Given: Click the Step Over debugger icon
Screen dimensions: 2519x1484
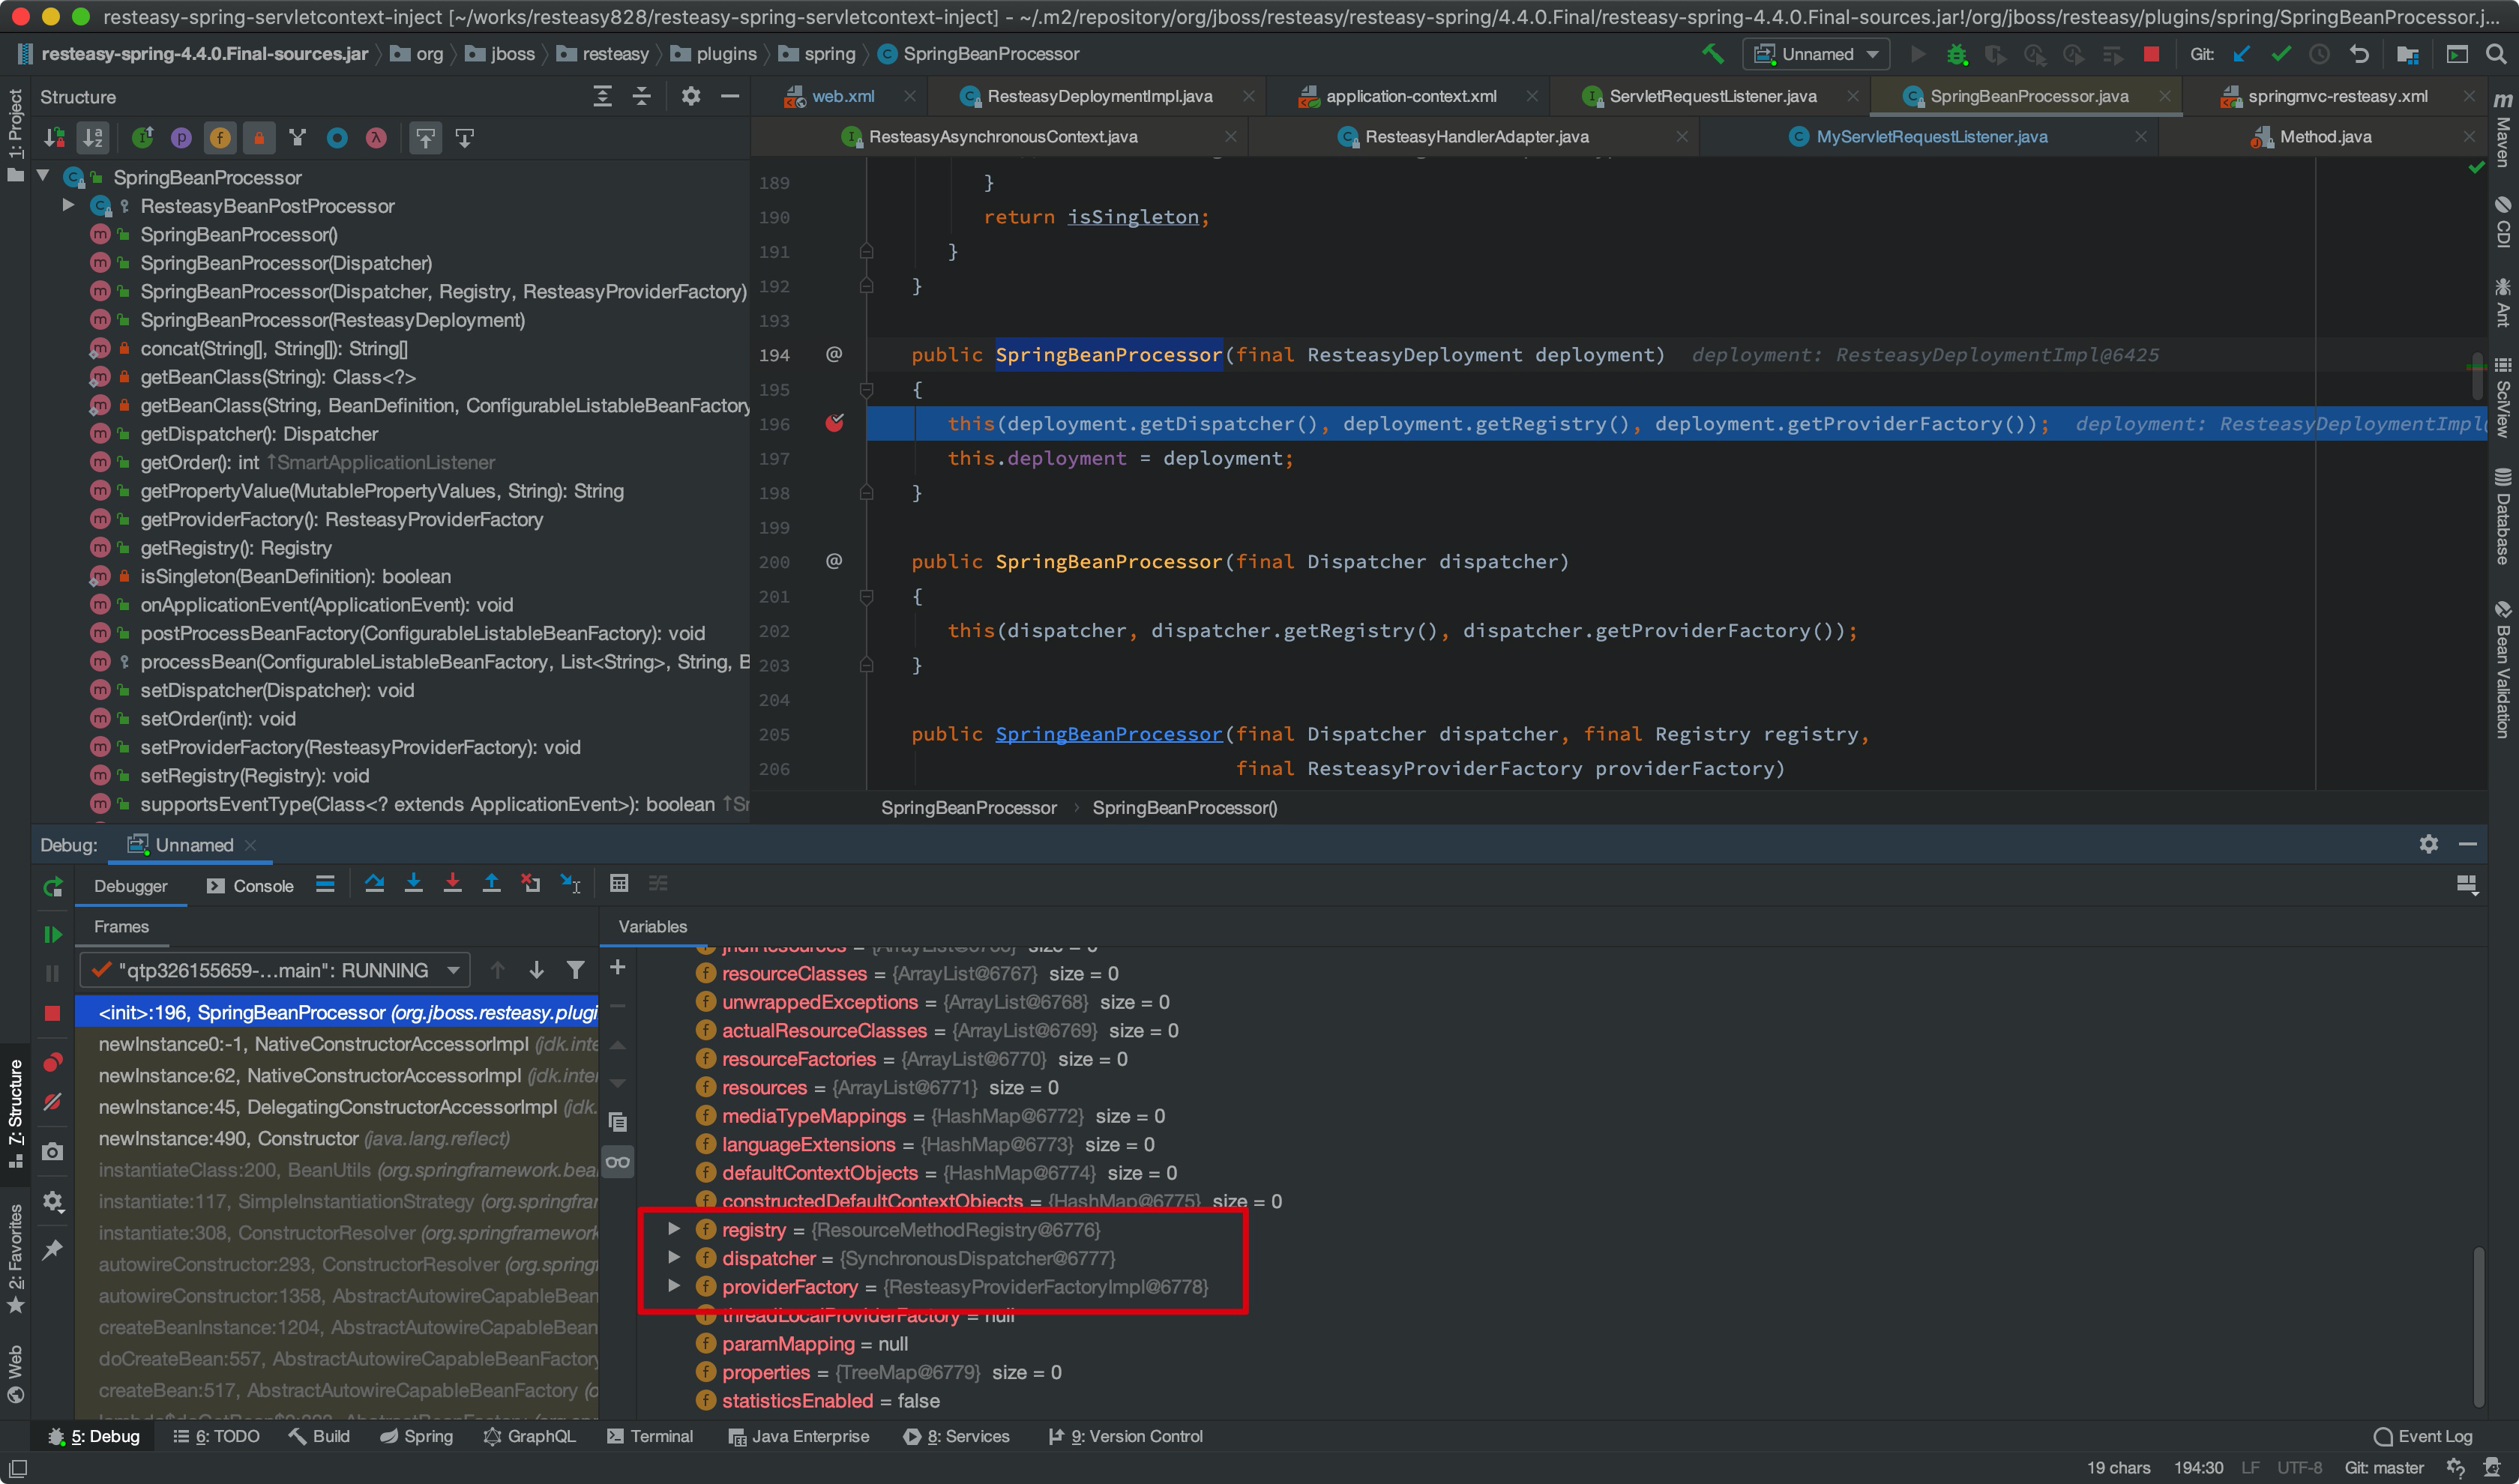Looking at the screenshot, I should point(374,884).
